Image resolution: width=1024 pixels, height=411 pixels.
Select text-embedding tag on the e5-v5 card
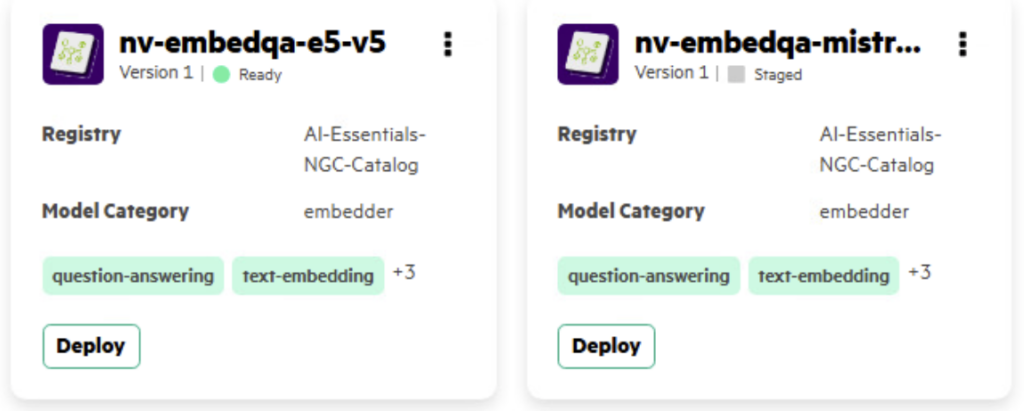point(308,275)
